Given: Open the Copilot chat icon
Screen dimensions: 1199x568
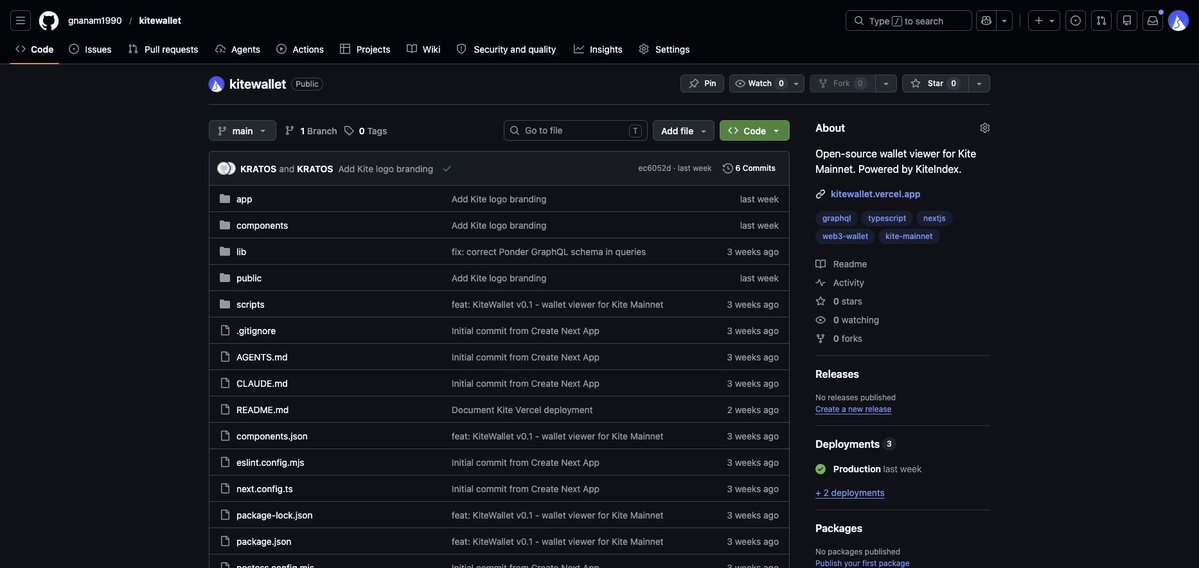Looking at the screenshot, I should click(986, 21).
